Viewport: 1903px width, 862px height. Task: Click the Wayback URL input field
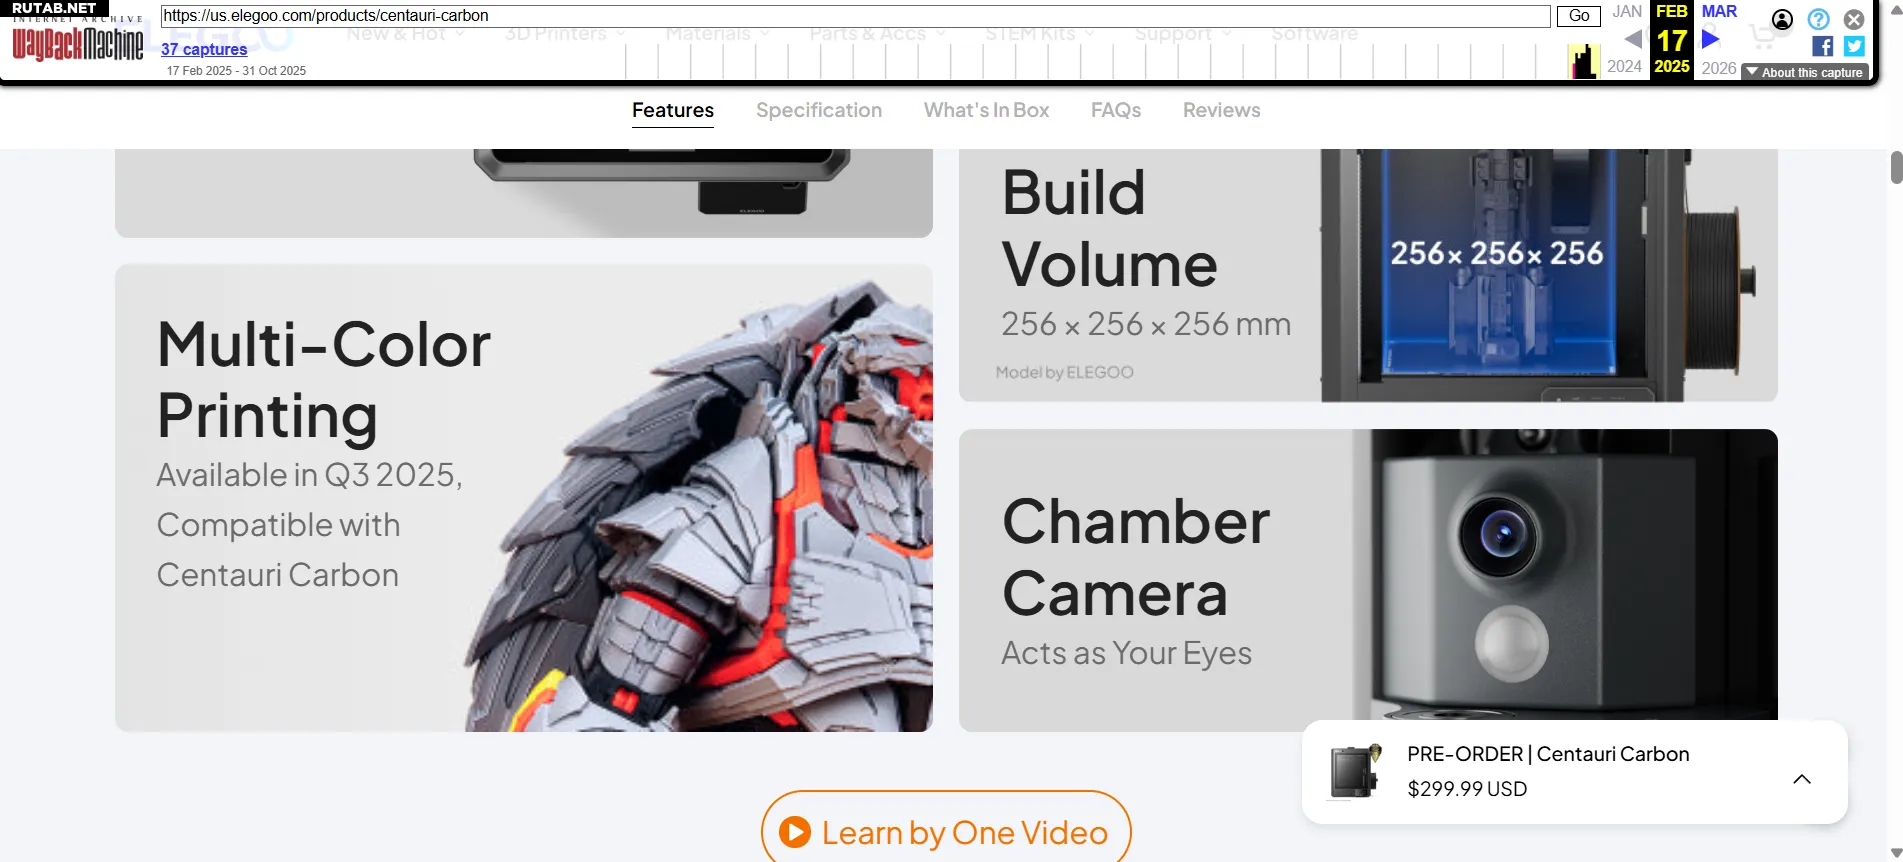pyautogui.click(x=855, y=16)
